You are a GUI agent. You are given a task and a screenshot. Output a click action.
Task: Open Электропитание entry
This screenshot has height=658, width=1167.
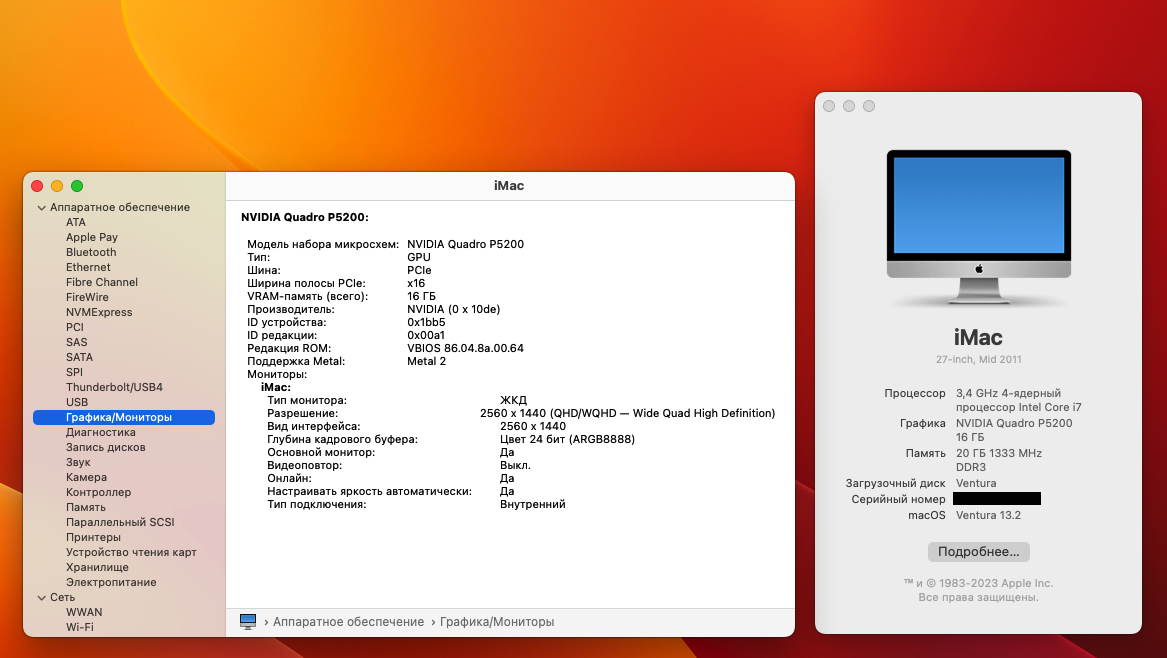click(111, 582)
